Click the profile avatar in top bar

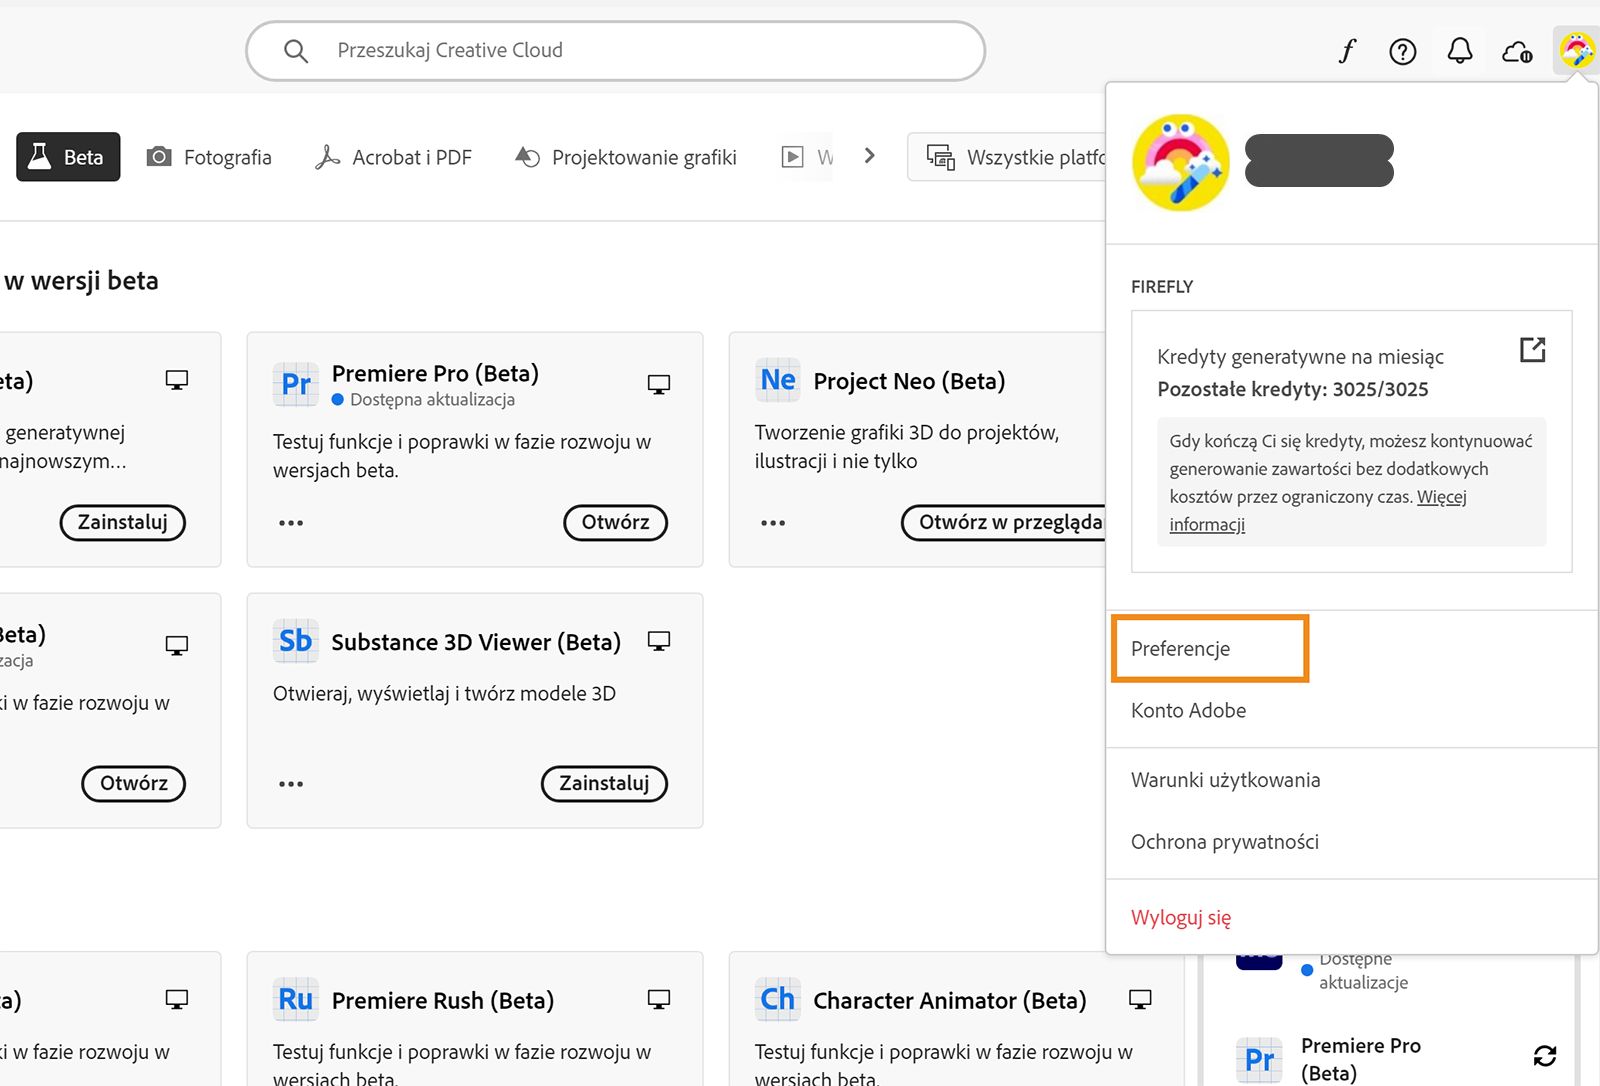tap(1577, 50)
